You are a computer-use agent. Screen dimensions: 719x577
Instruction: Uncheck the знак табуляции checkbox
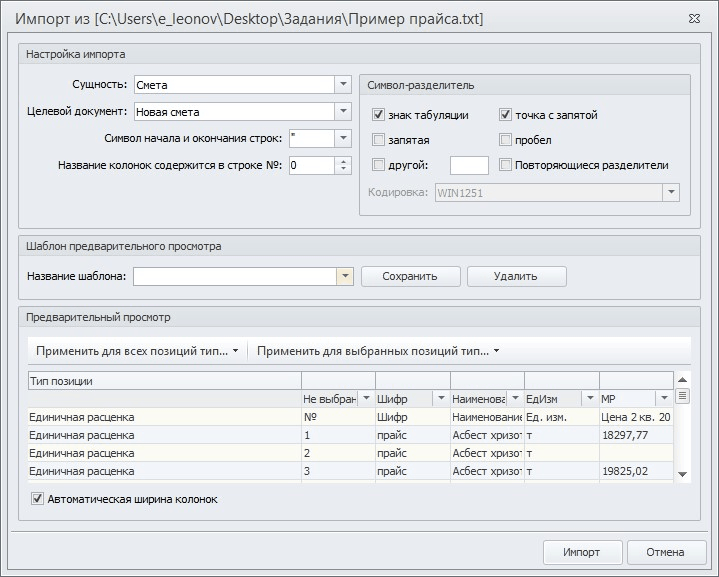pos(379,115)
